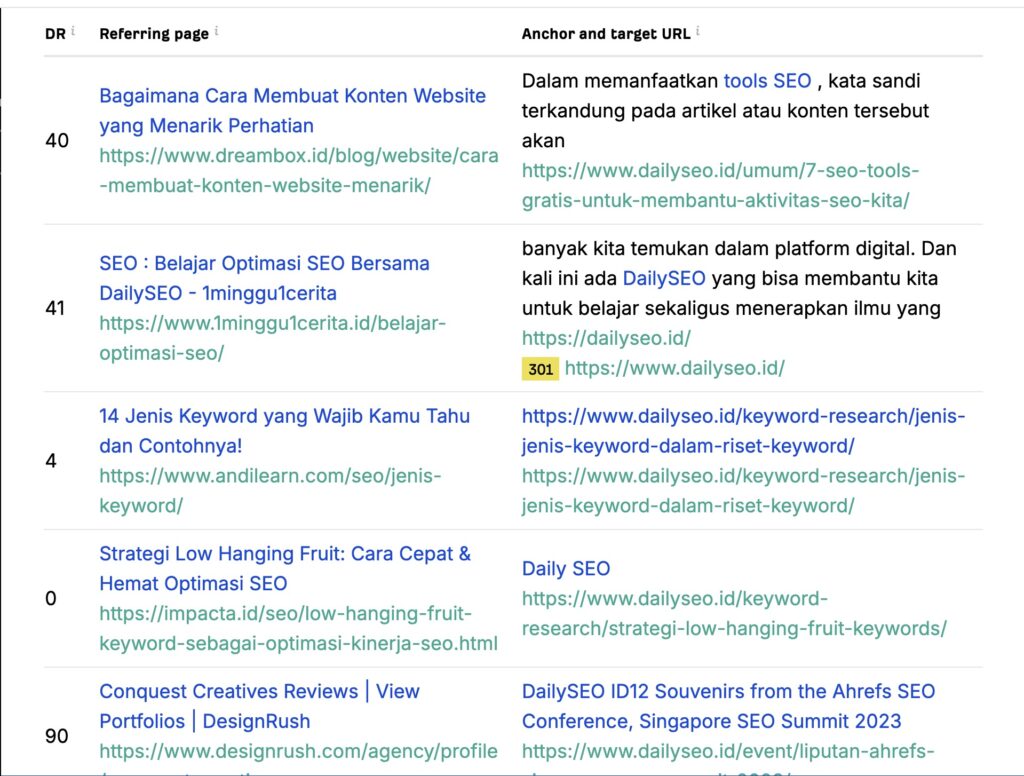The width and height of the screenshot is (1024, 776).
Task: Click DR value 40
Action: [57, 140]
